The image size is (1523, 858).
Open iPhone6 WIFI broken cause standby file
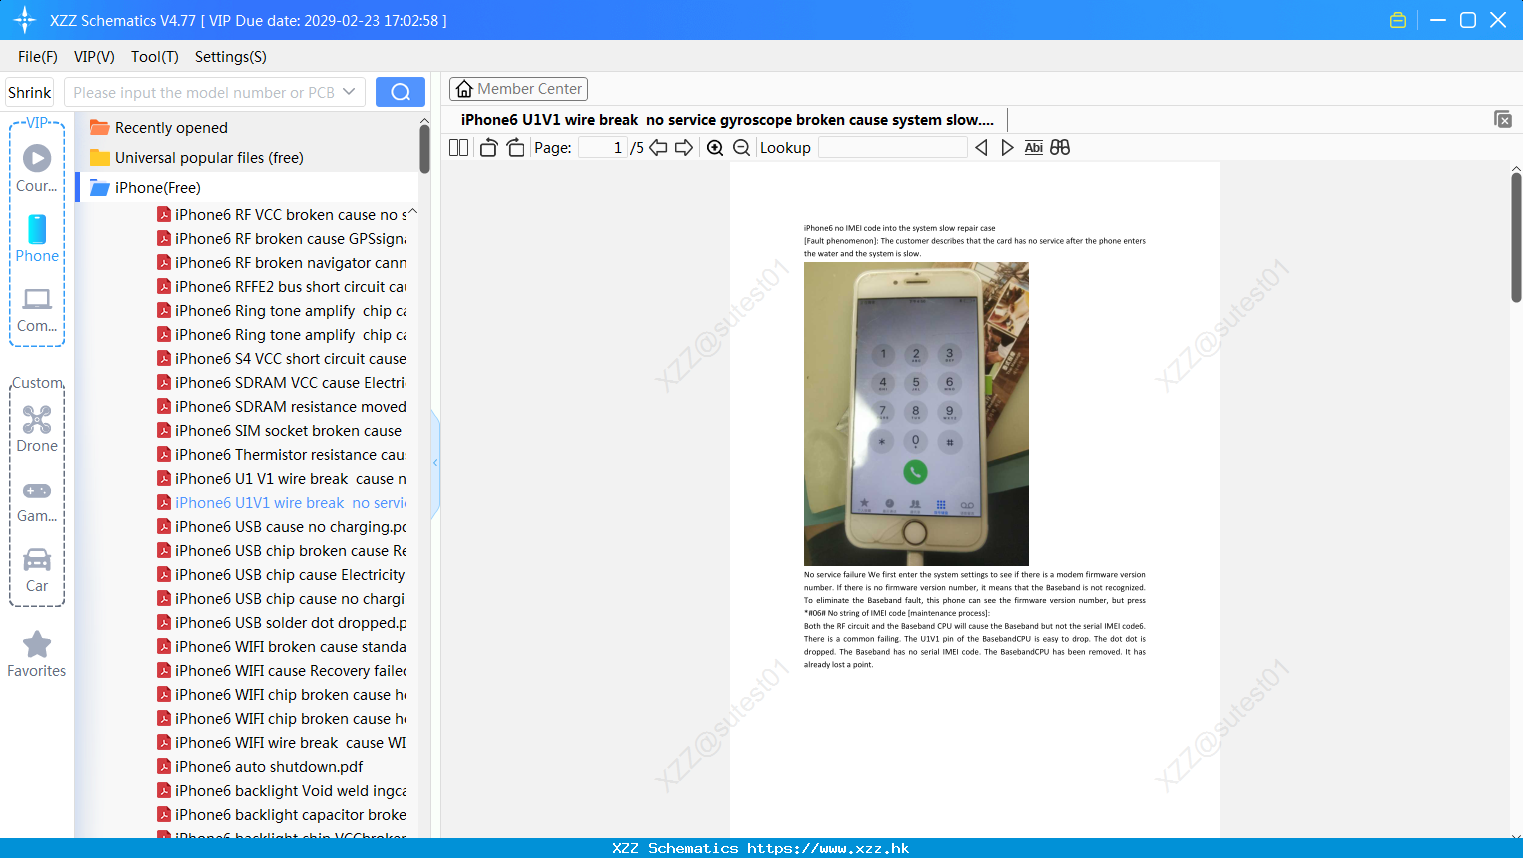[282, 647]
